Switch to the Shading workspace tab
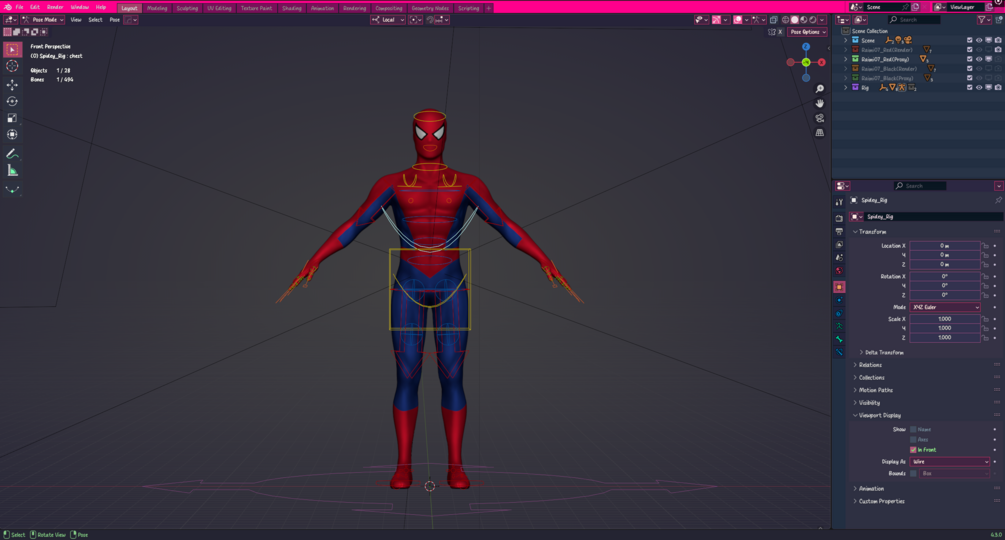 [x=292, y=8]
